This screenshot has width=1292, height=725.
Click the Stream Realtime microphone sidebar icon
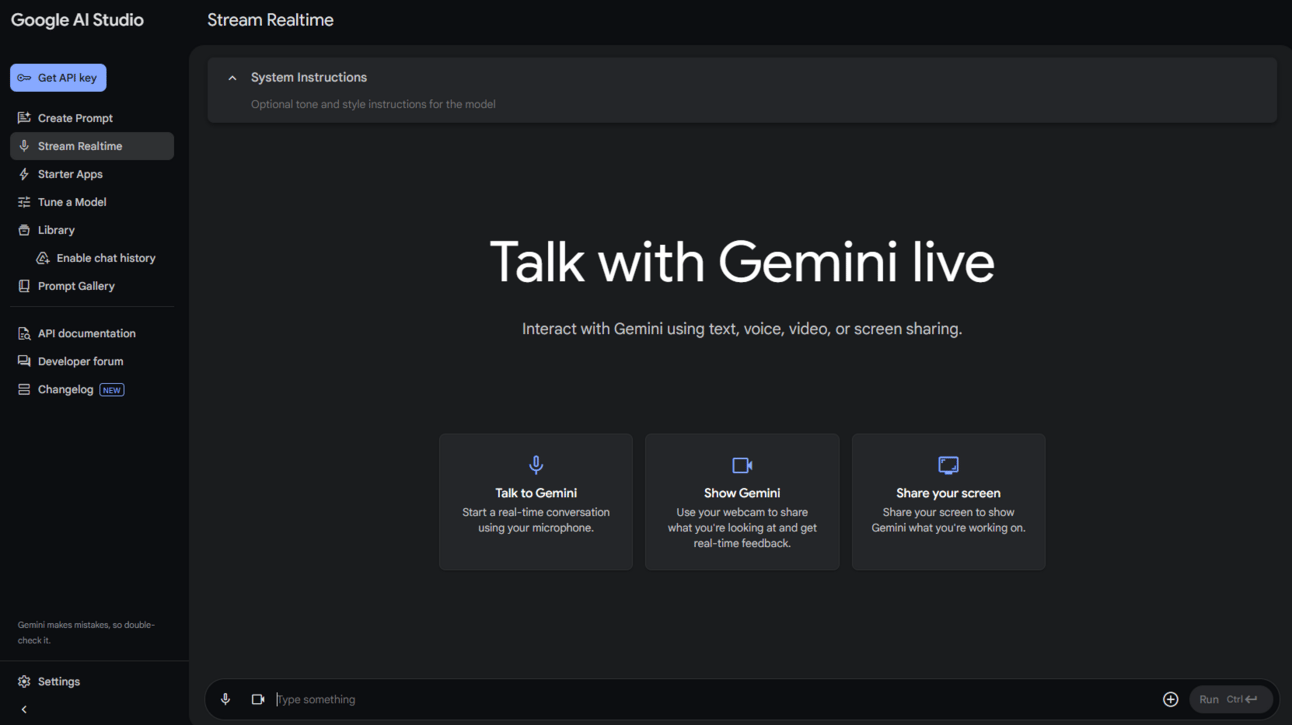point(24,146)
